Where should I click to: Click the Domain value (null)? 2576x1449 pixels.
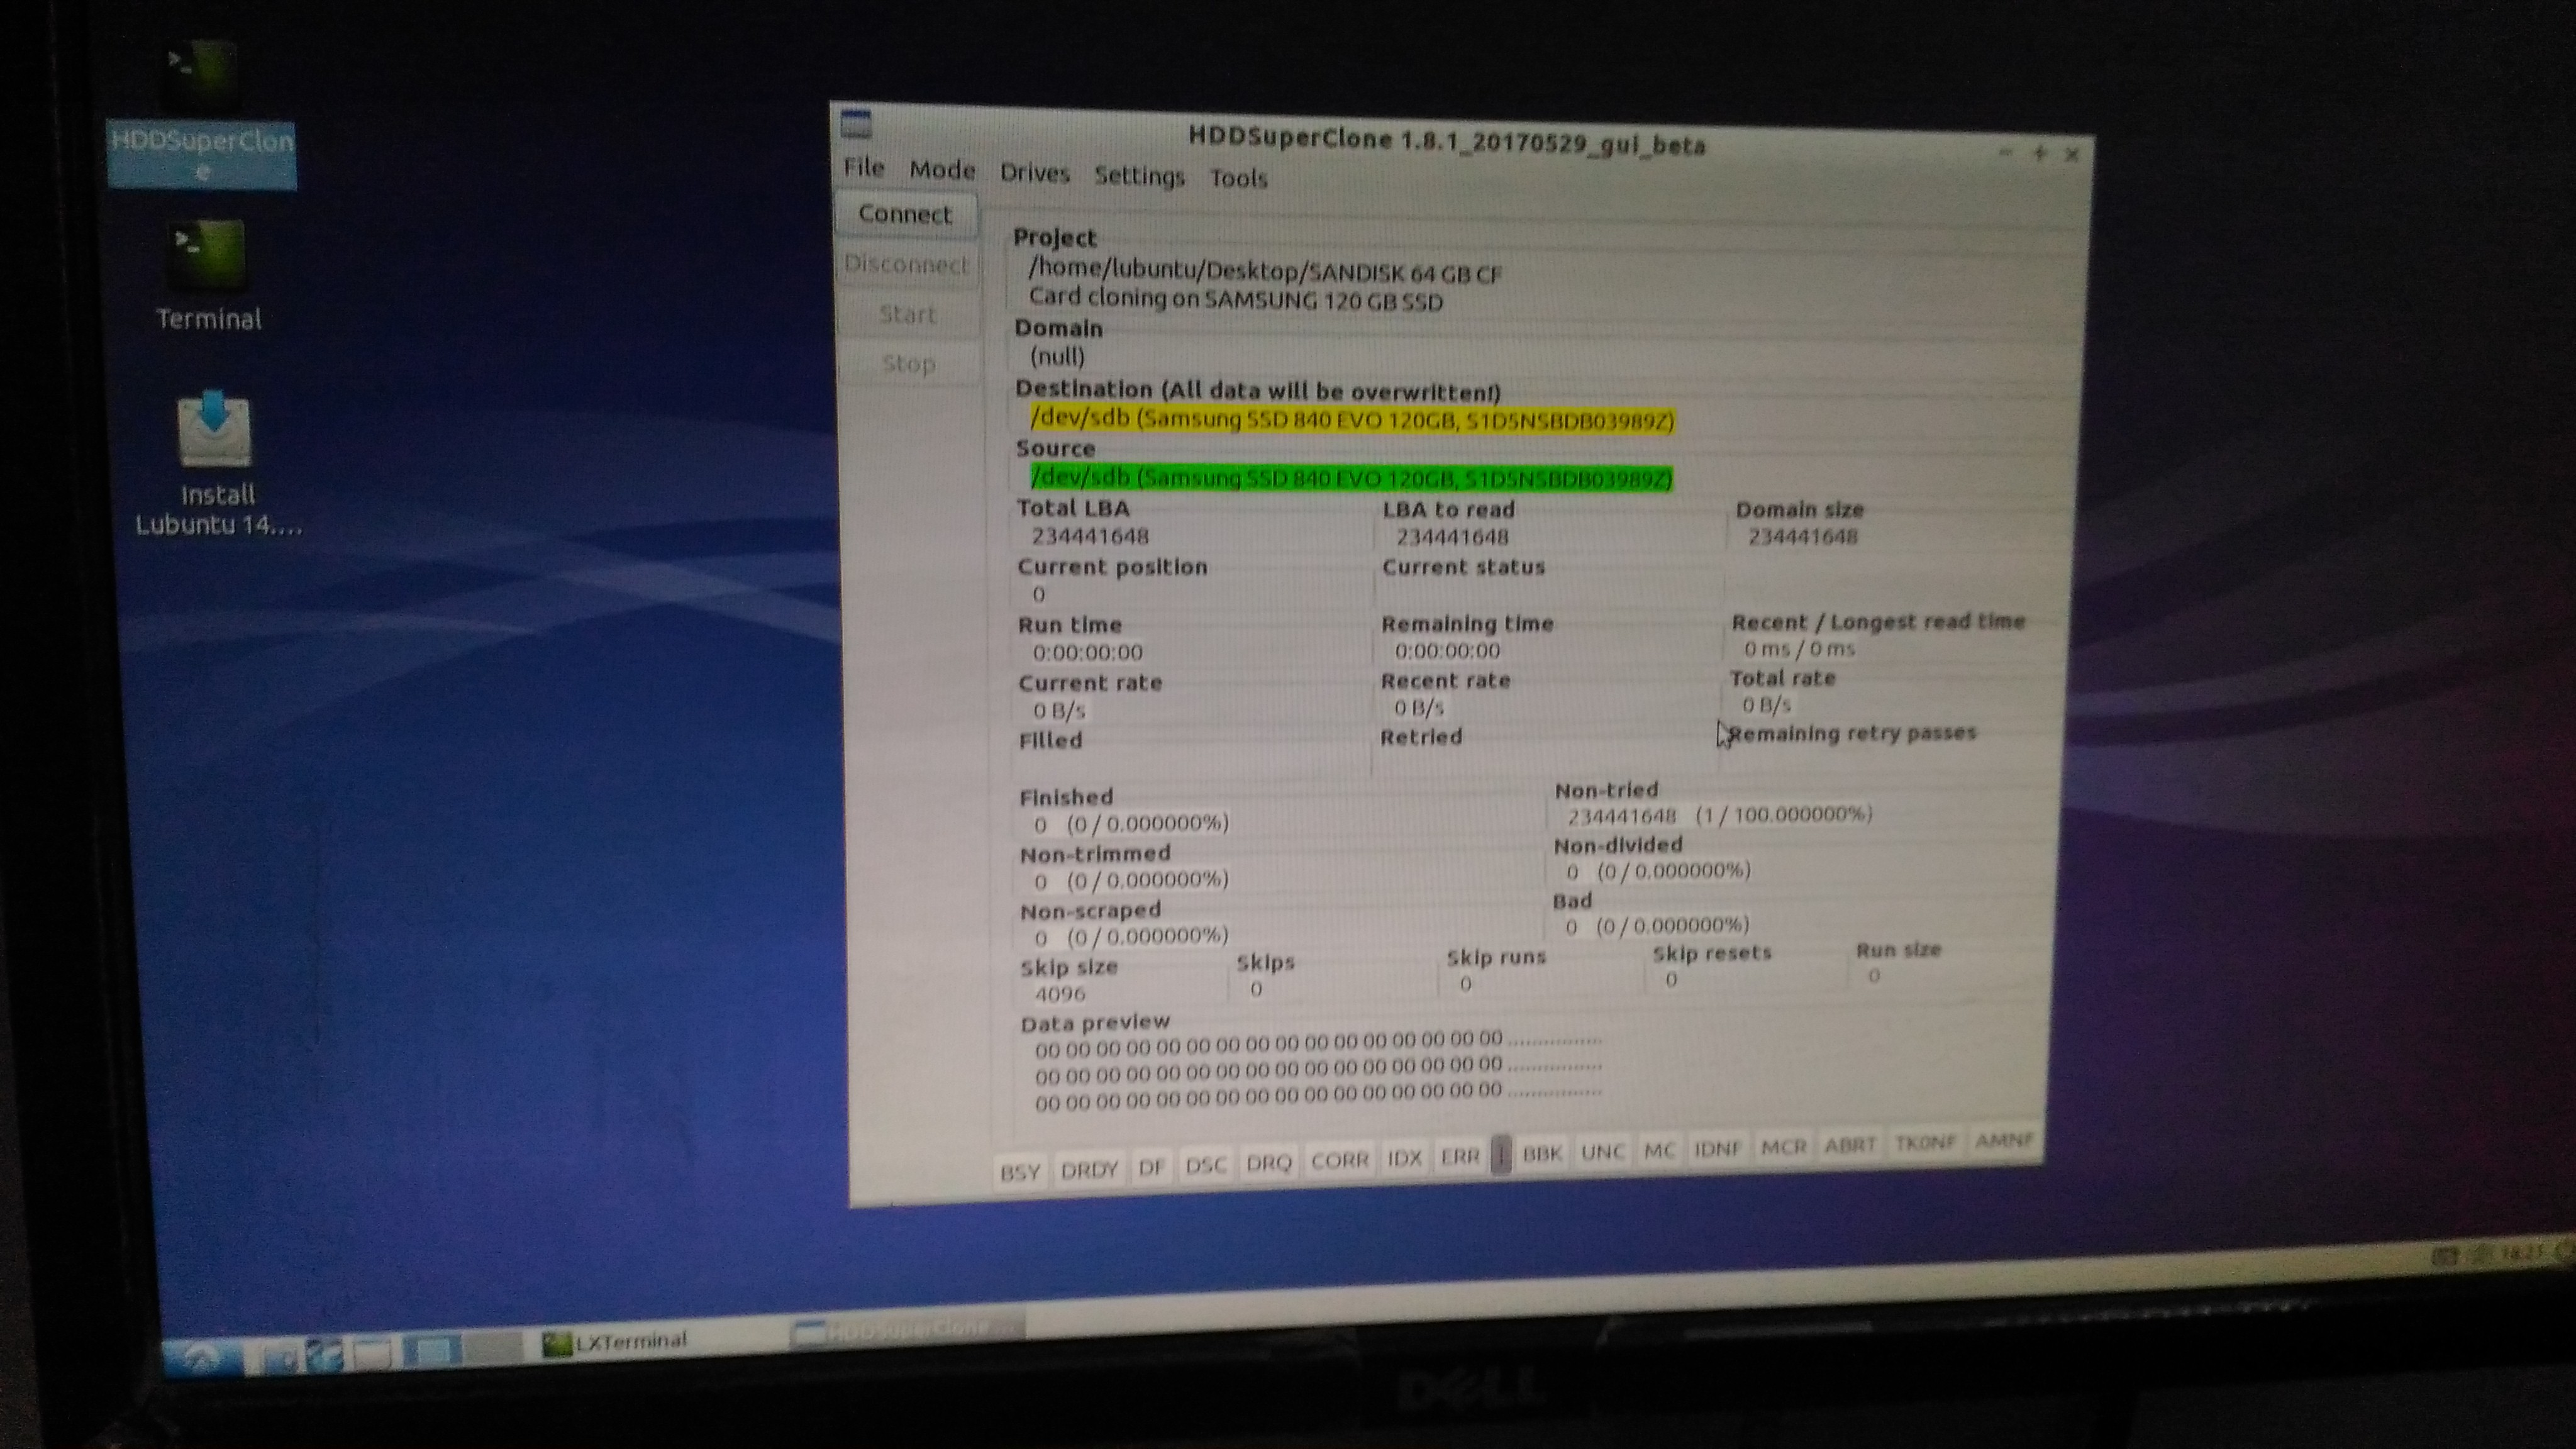coord(1057,357)
